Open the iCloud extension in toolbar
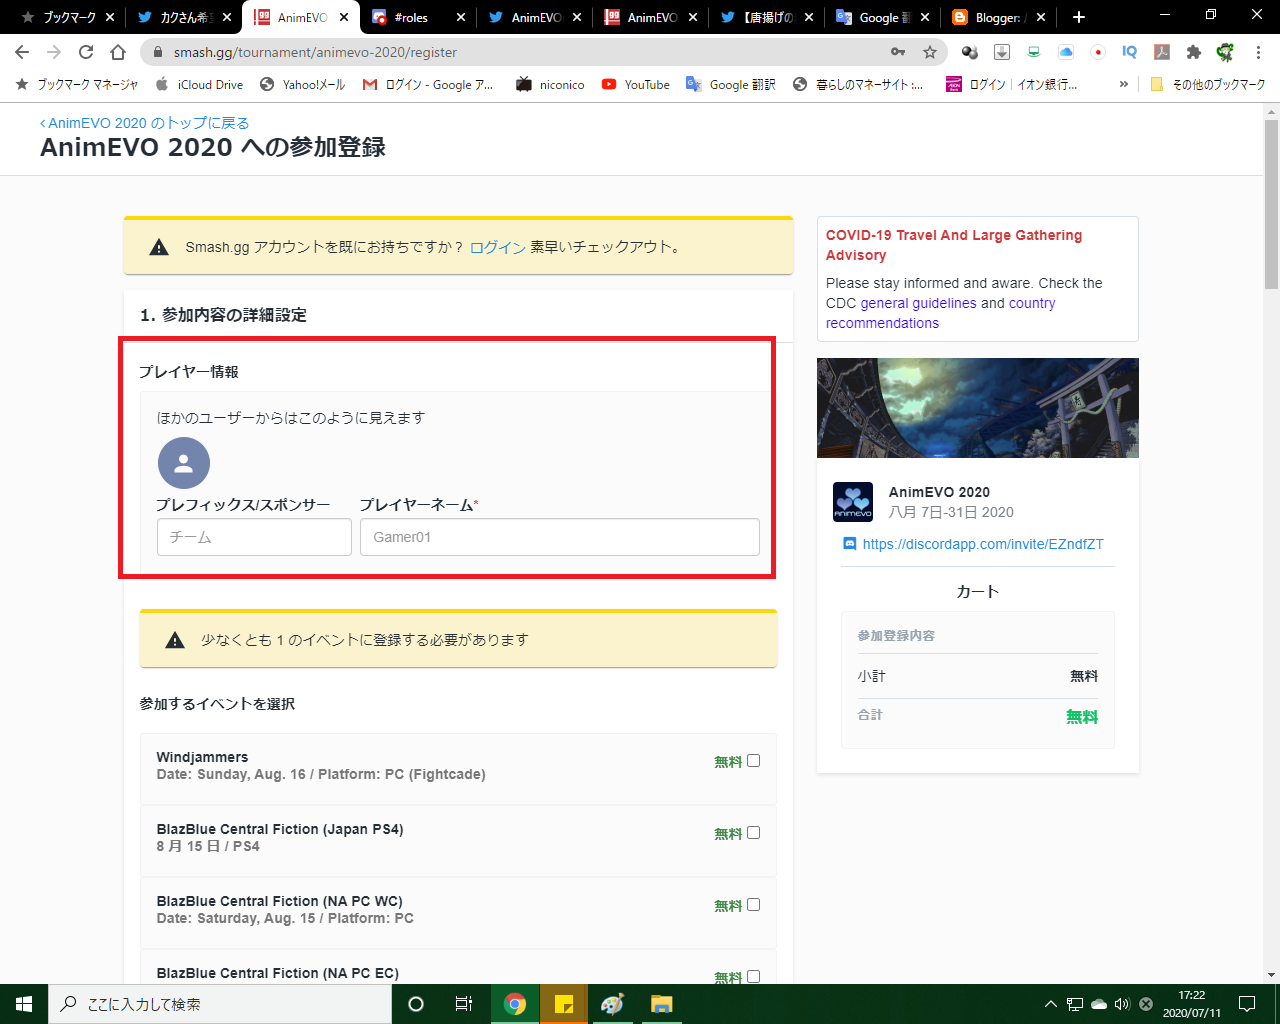The width and height of the screenshot is (1280, 1024). (1066, 52)
